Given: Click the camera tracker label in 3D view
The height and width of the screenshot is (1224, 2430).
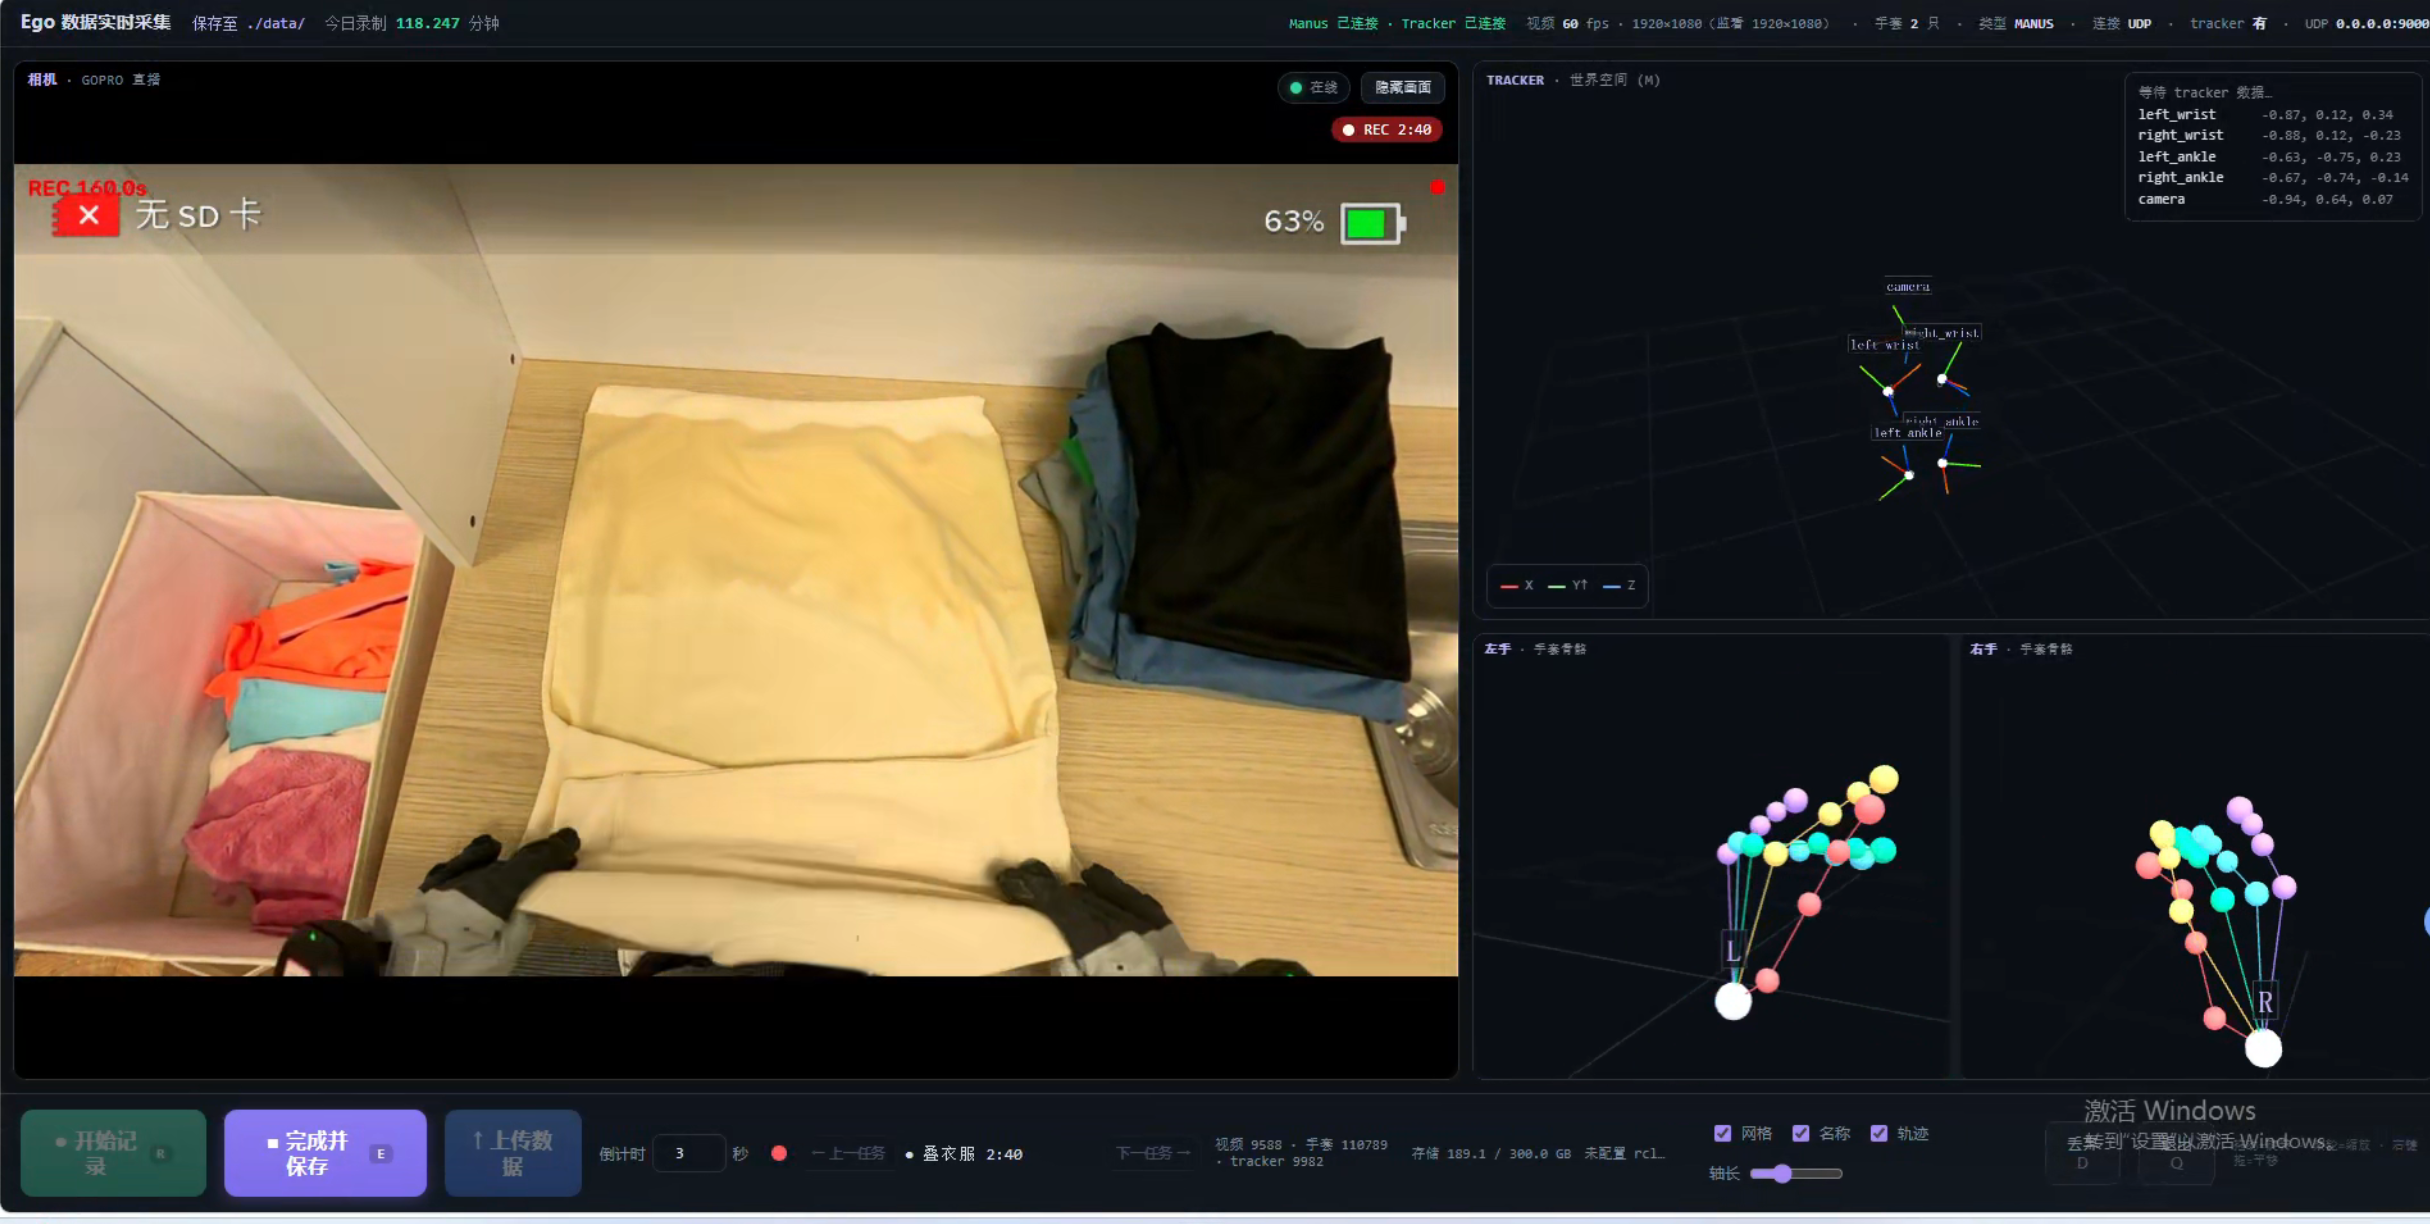Looking at the screenshot, I should [x=1908, y=287].
